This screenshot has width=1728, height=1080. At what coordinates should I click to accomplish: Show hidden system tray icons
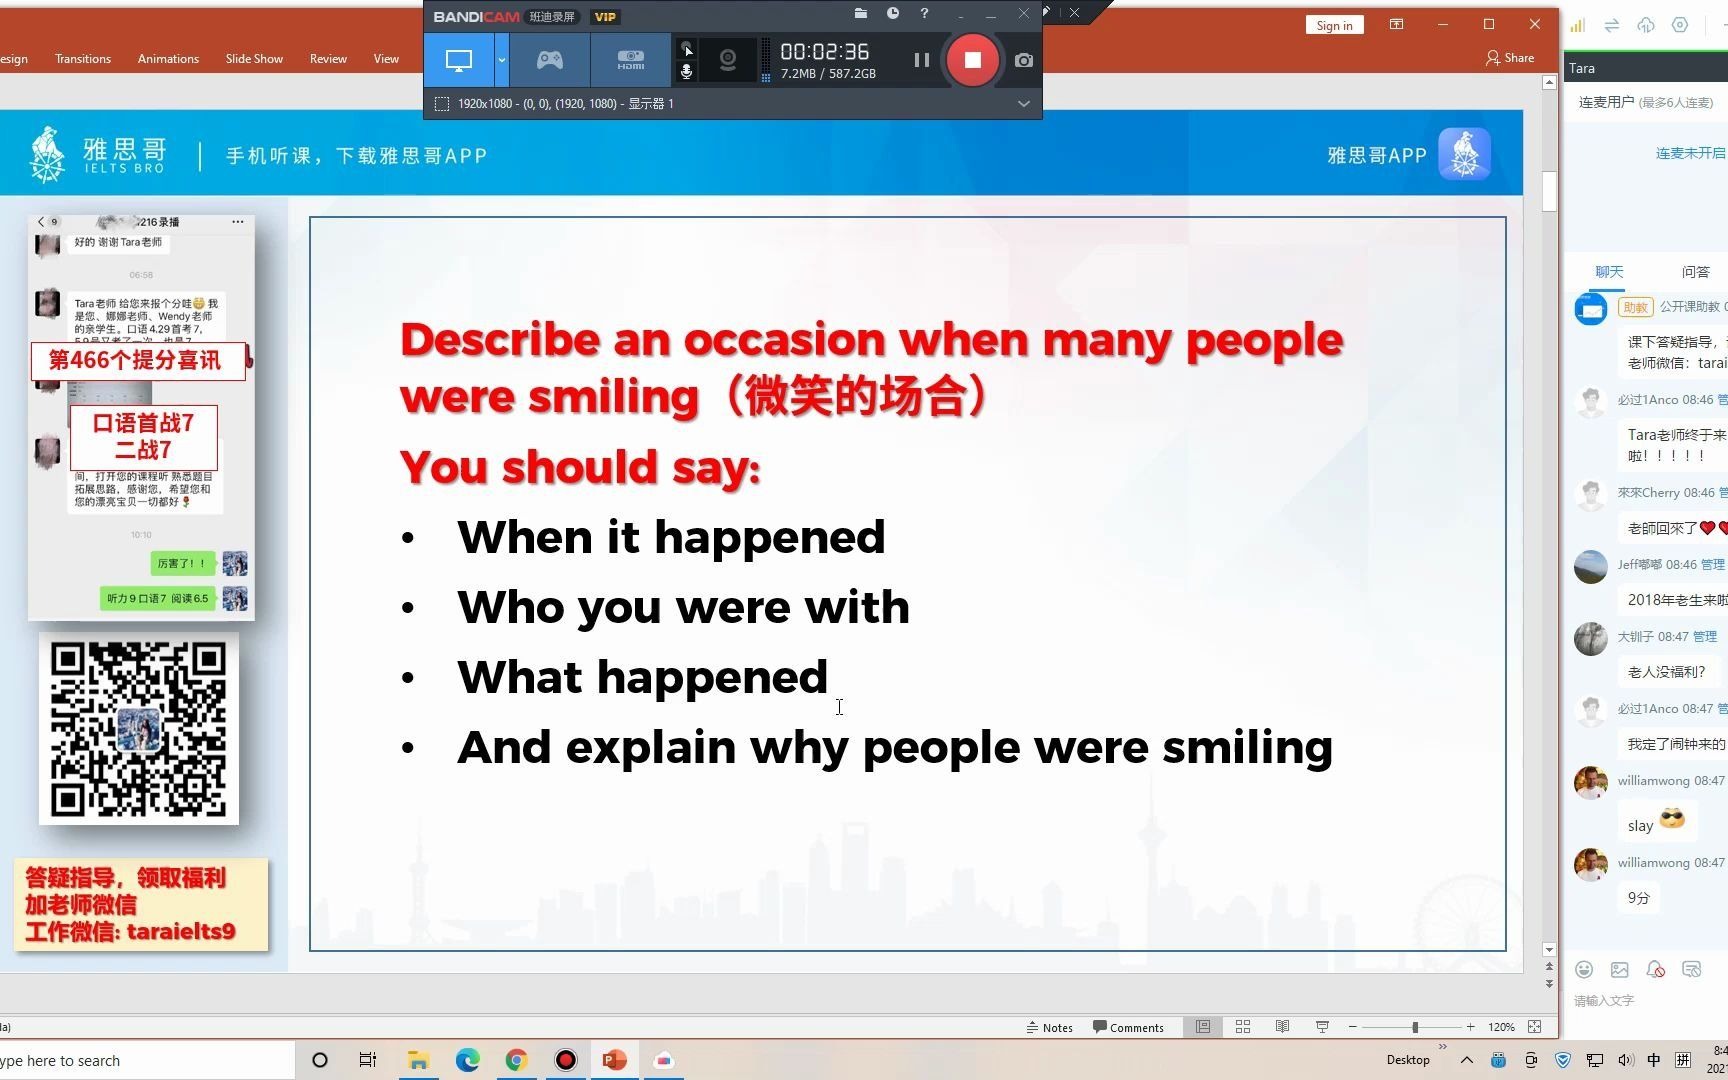[1466, 1060]
